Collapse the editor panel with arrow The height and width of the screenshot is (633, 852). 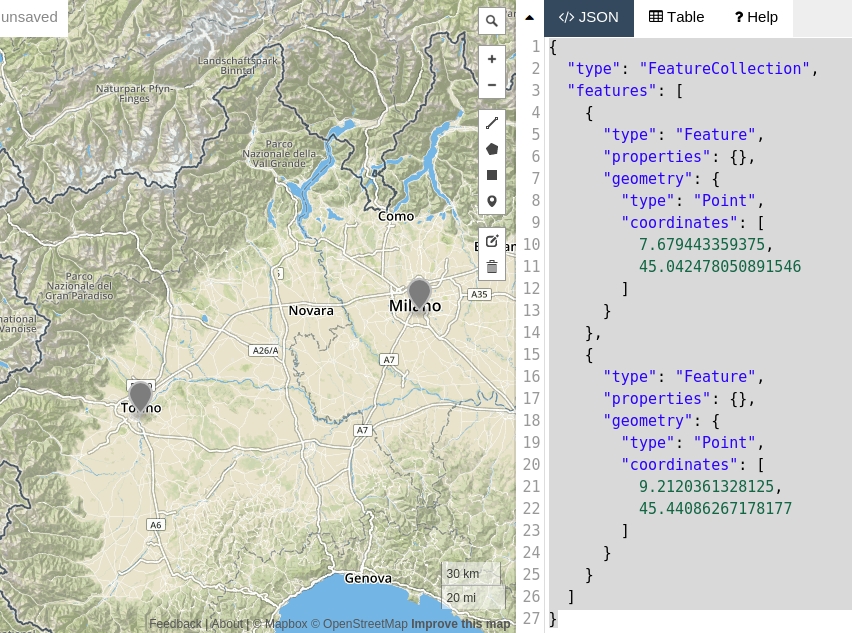(529, 17)
